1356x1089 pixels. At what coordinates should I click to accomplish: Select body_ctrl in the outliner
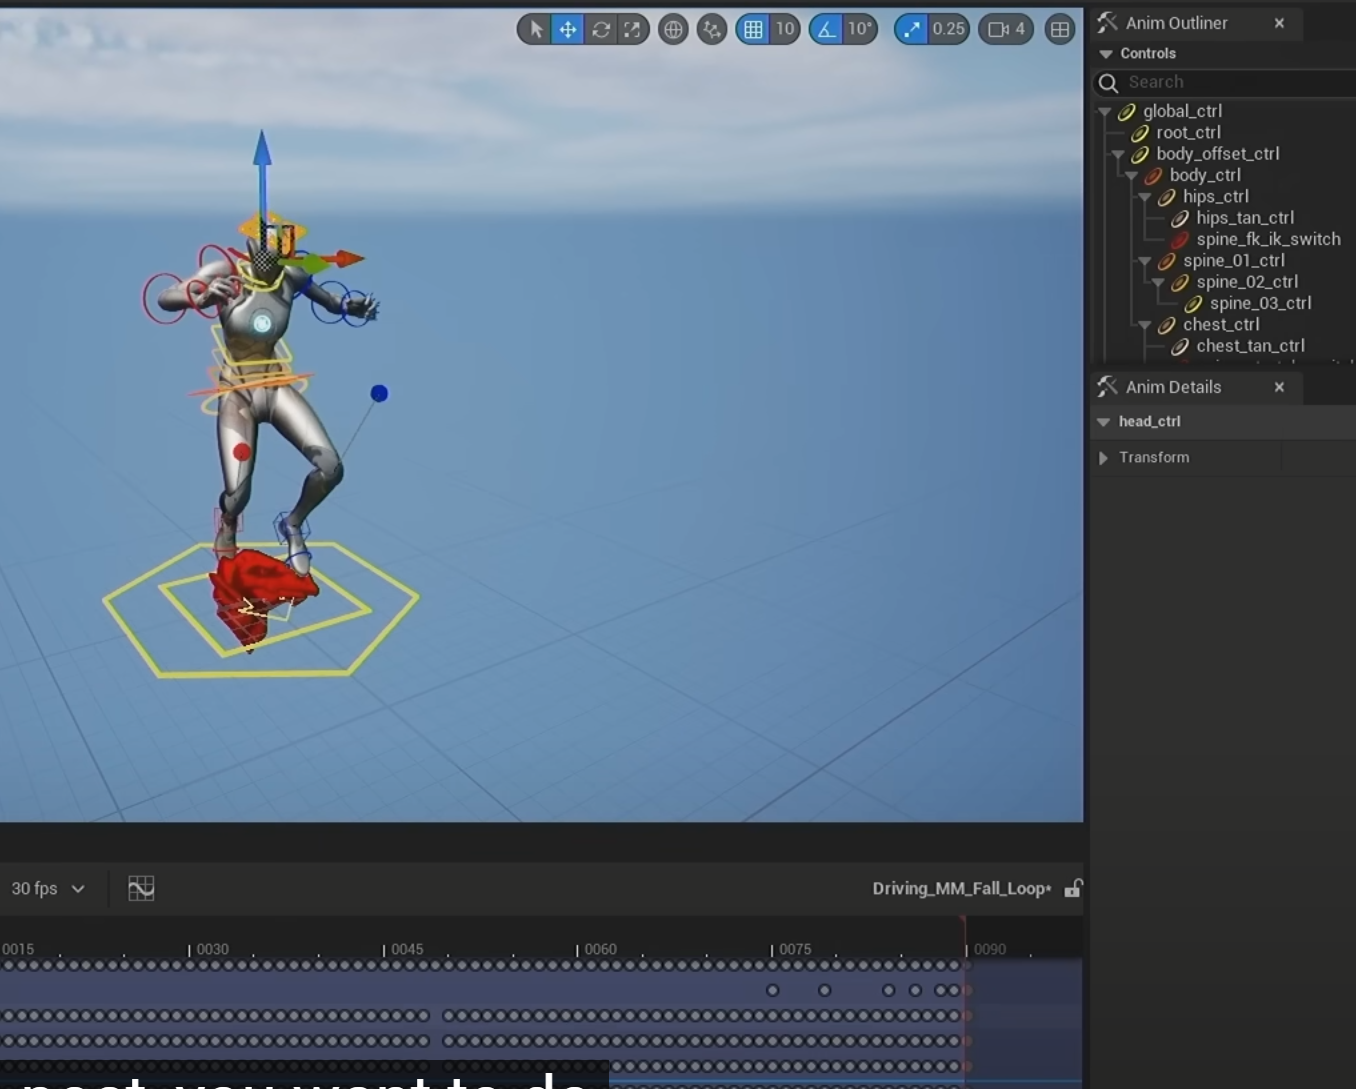(1204, 175)
